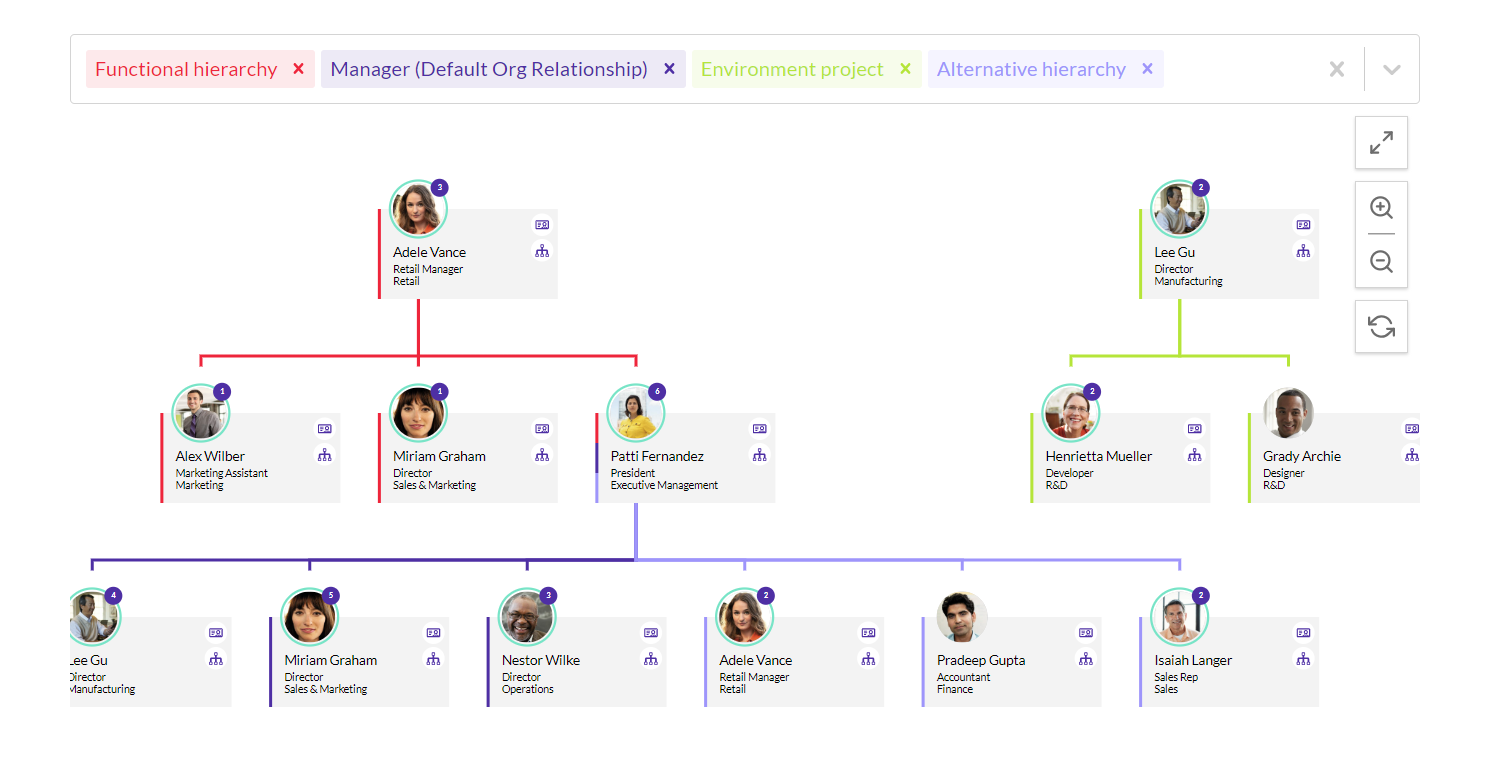Click hierarchy icon on top Adele Vance card

pyautogui.click(x=542, y=251)
